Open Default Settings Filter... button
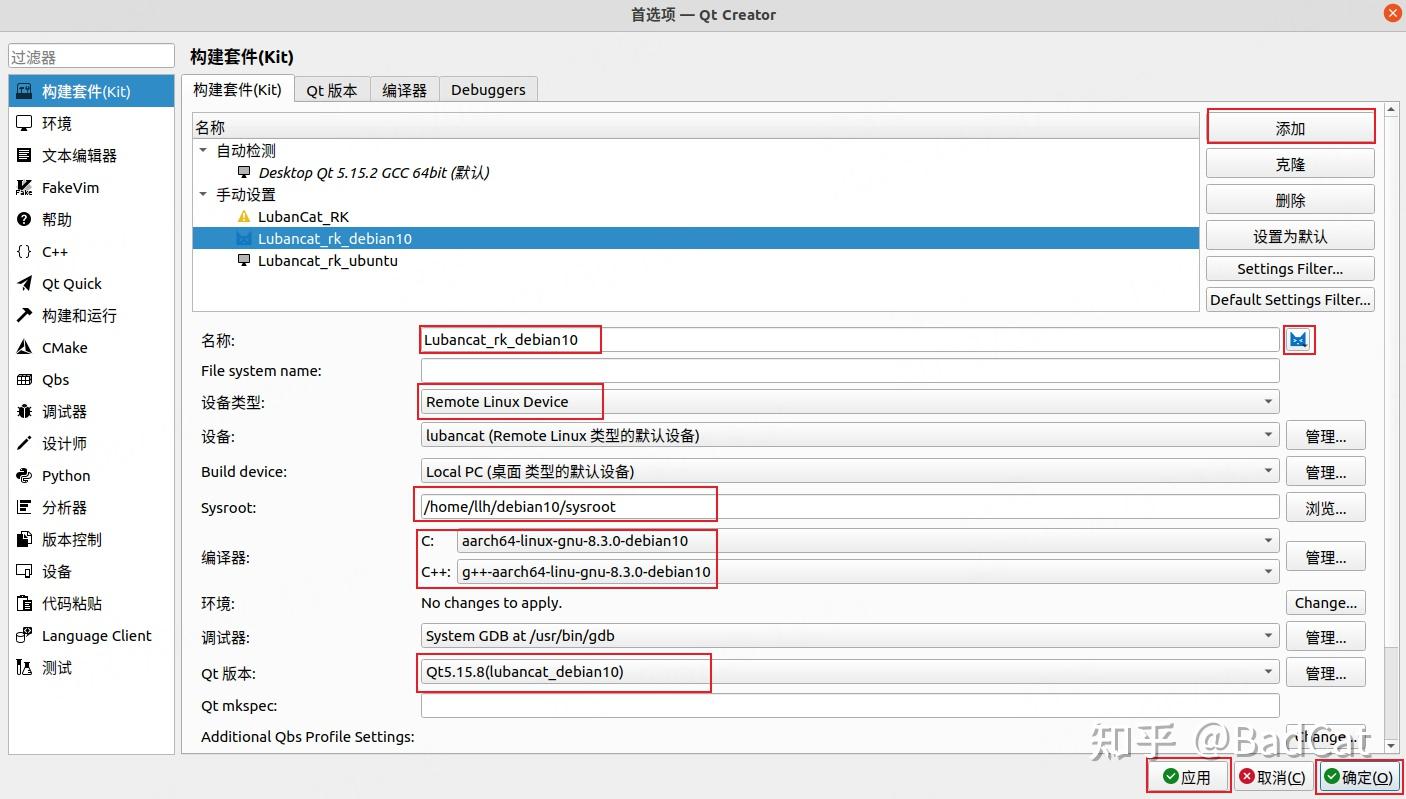 [x=1290, y=300]
